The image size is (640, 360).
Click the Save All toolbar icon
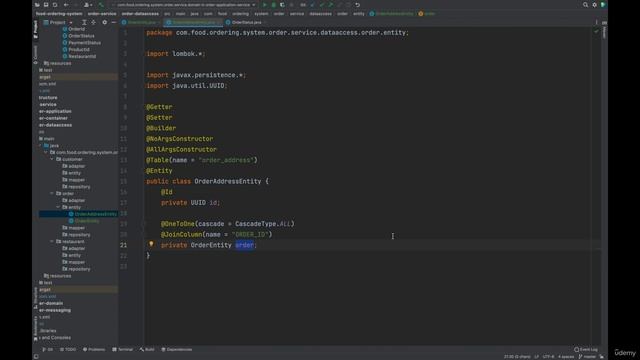click(46, 5)
